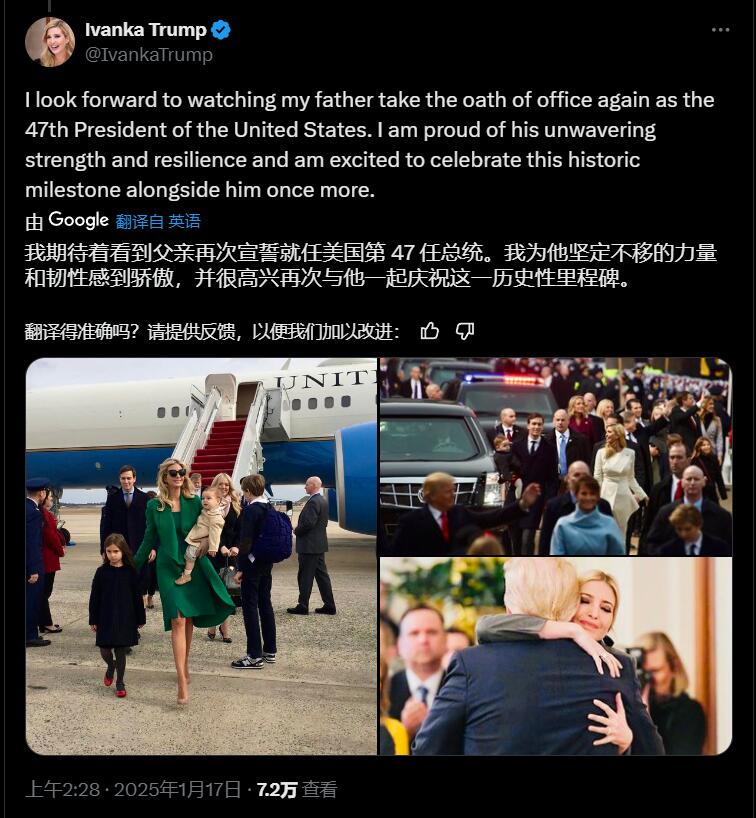The height and width of the screenshot is (818, 756).
Task: Click the 翻译自 英语 link
Action: pyautogui.click(x=158, y=221)
